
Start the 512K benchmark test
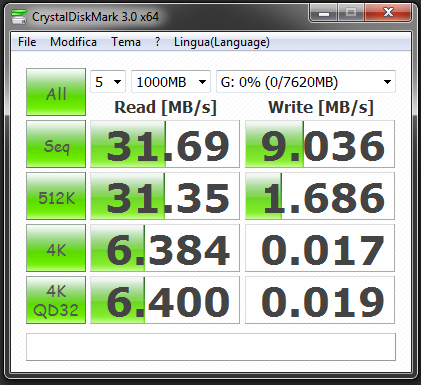coord(56,196)
